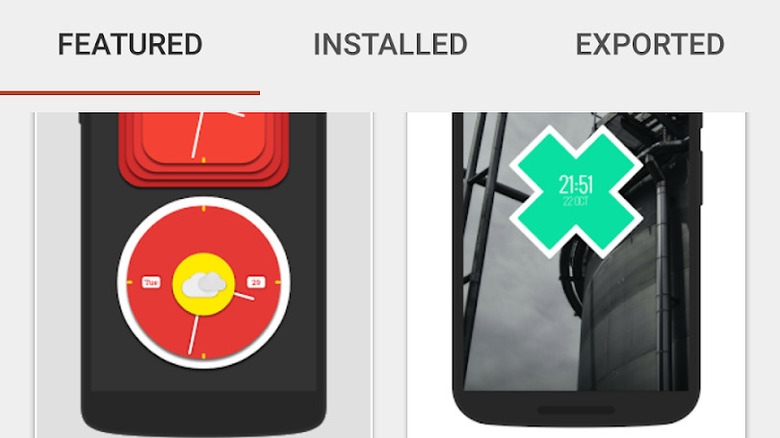Screen dimensions: 780x438
Task: Tap the yellow cloud weather icon
Action: click(203, 284)
